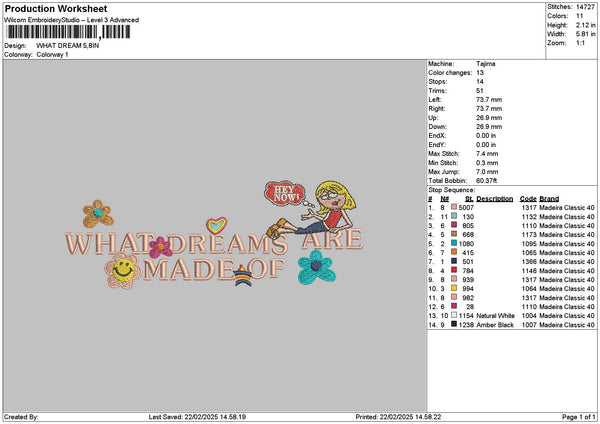
Task: Select the smiley face flower embroidery element
Action: pos(122,271)
